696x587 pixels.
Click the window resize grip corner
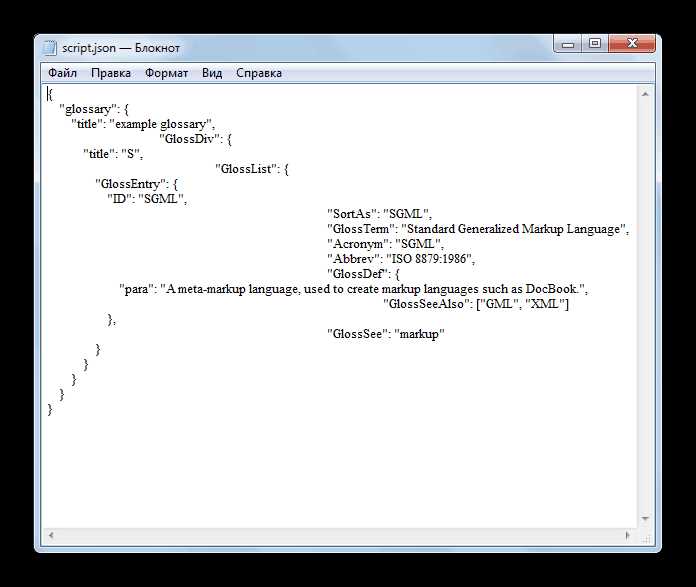point(646,539)
